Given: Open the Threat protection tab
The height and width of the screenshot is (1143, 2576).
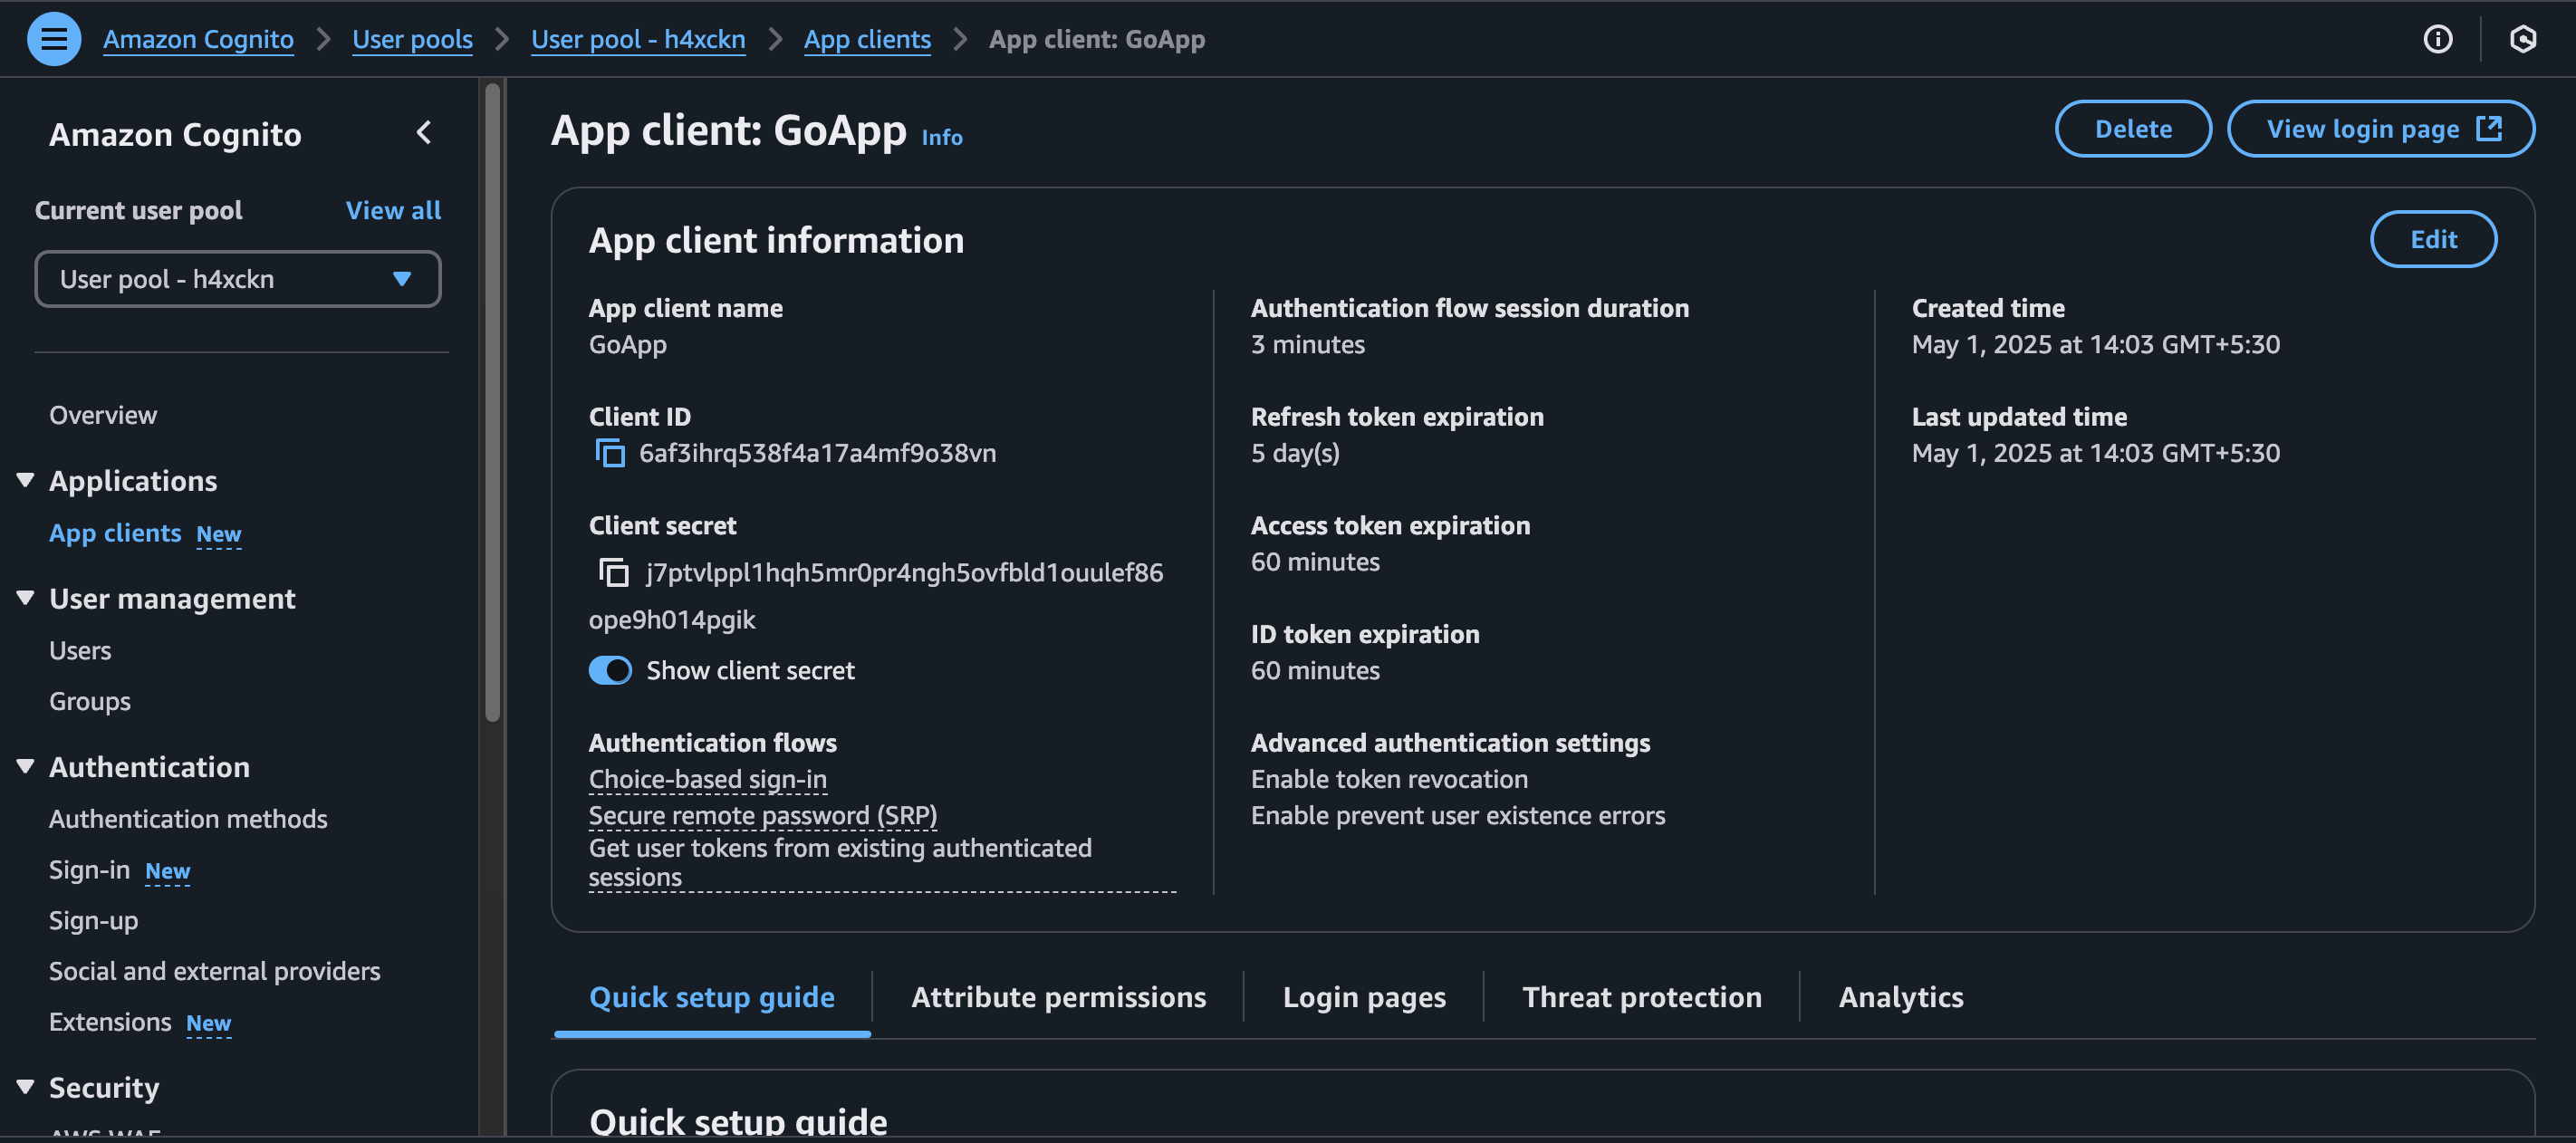Looking at the screenshot, I should [1641, 997].
